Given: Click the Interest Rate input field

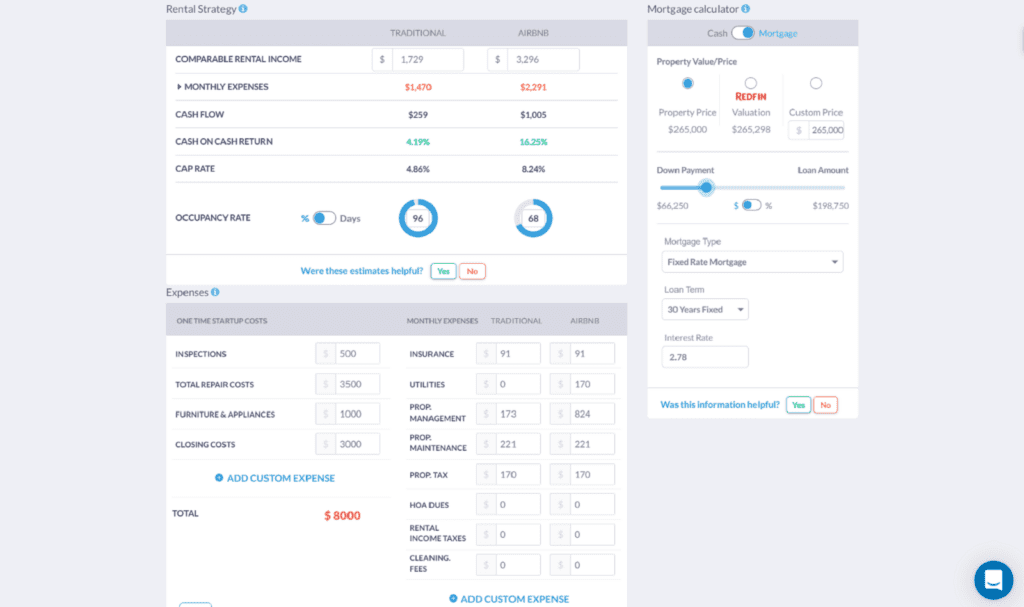Looking at the screenshot, I should click(705, 356).
